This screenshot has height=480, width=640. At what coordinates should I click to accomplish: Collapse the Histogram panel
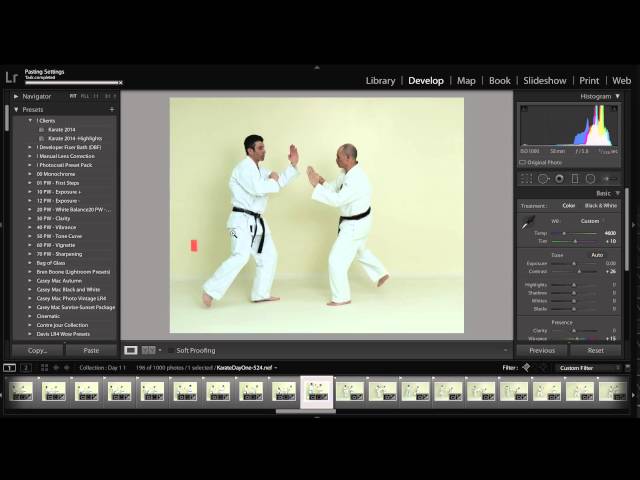[618, 96]
